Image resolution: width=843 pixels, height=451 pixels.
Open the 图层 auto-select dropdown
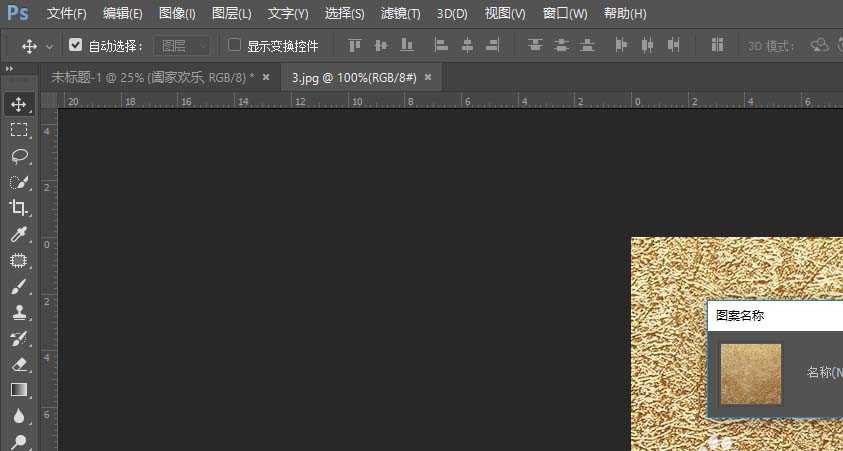[x=182, y=46]
